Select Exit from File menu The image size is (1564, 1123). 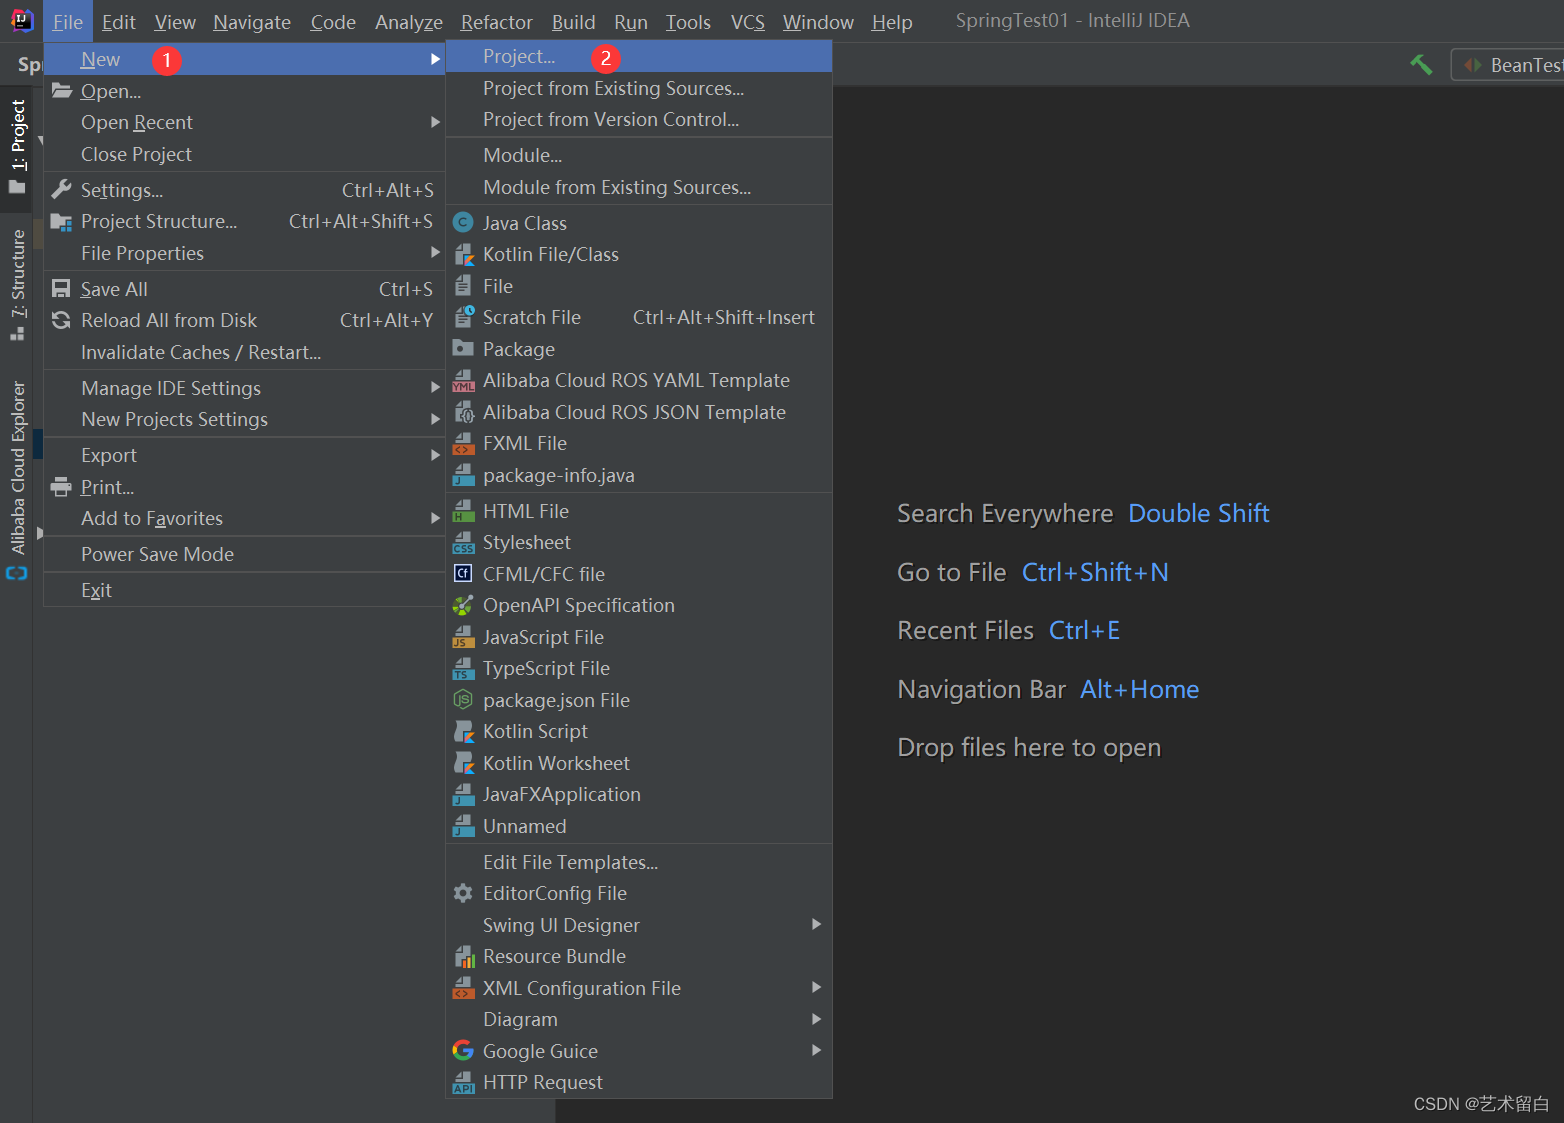tap(244, 590)
